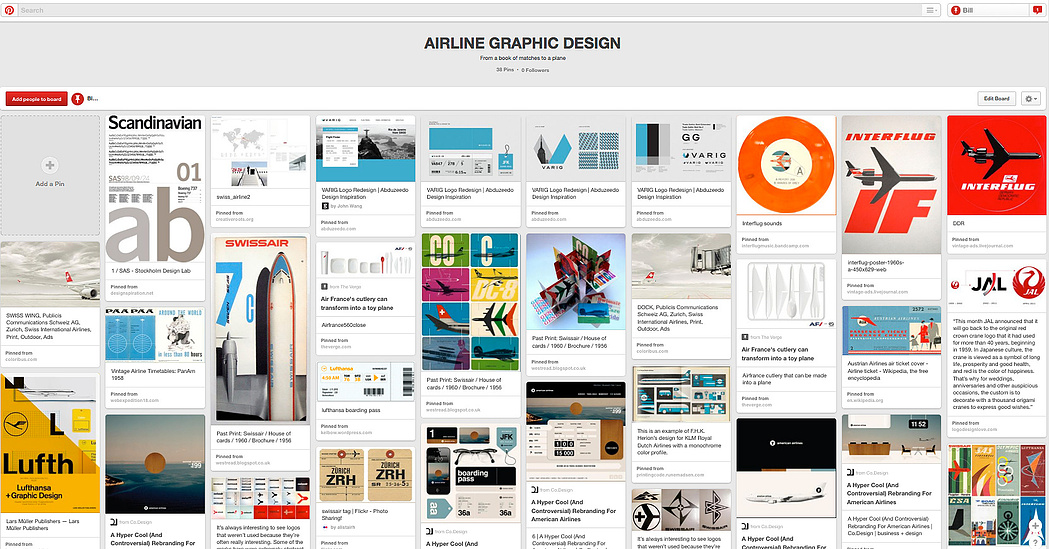Open the swiss_airline2 map pin image
This screenshot has height=549, width=1049.
tap(260, 152)
